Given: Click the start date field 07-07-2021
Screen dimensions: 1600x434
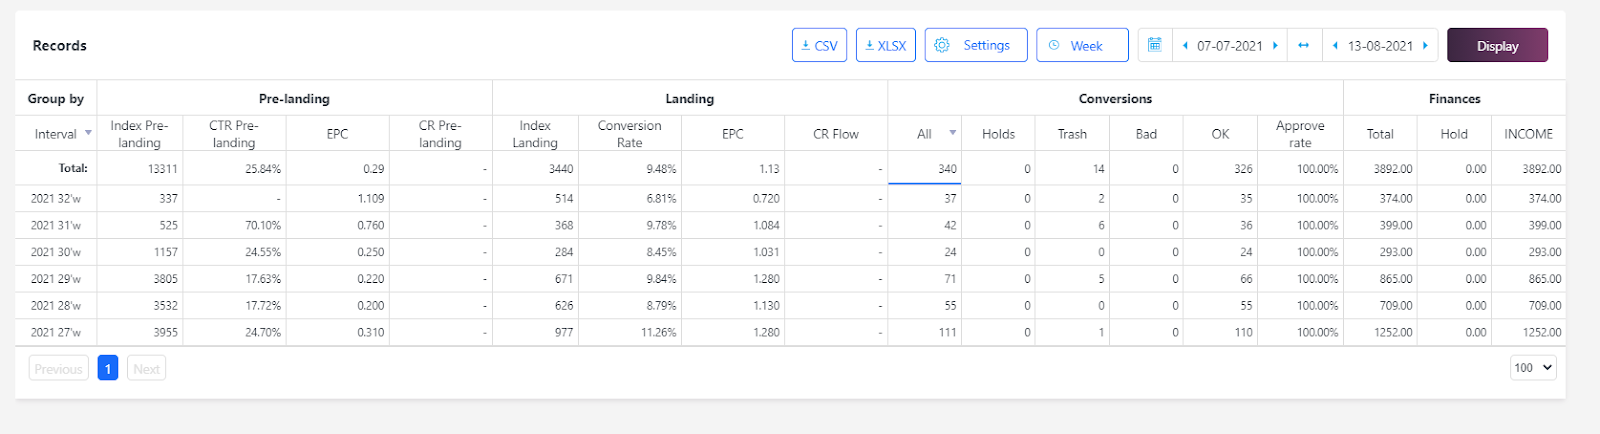Looking at the screenshot, I should coord(1230,45).
